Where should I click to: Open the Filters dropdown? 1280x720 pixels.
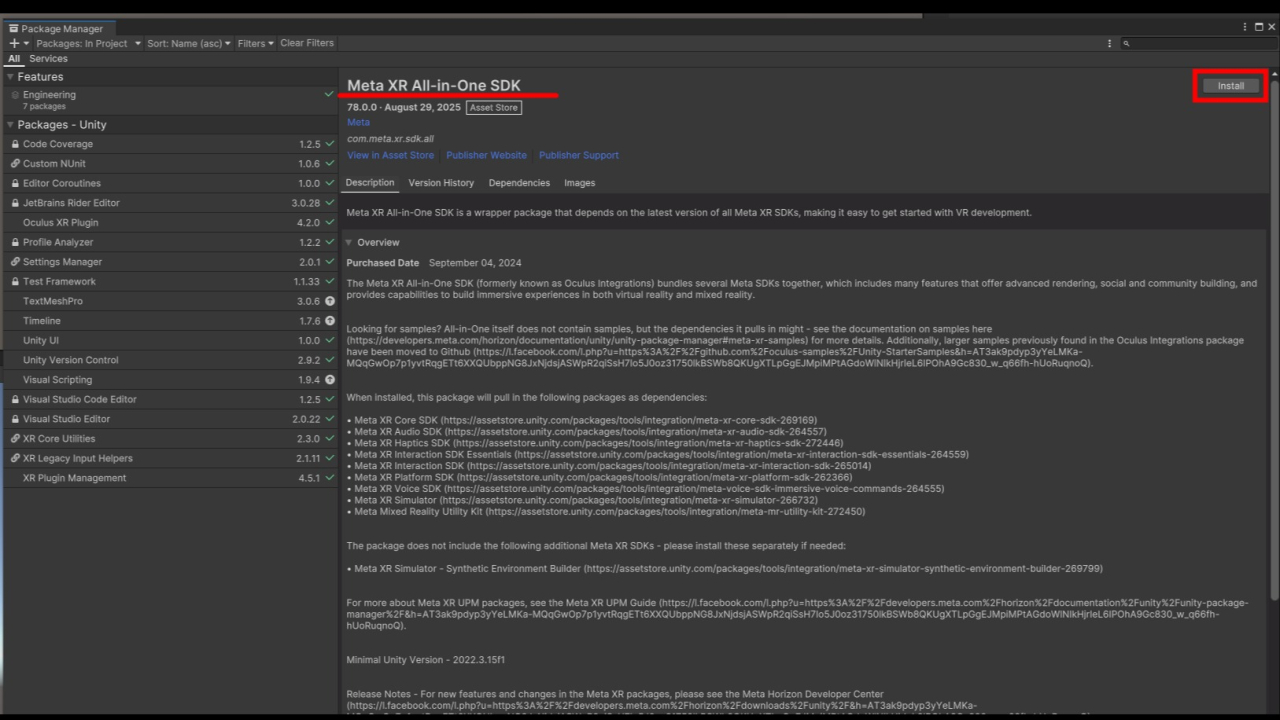256,43
